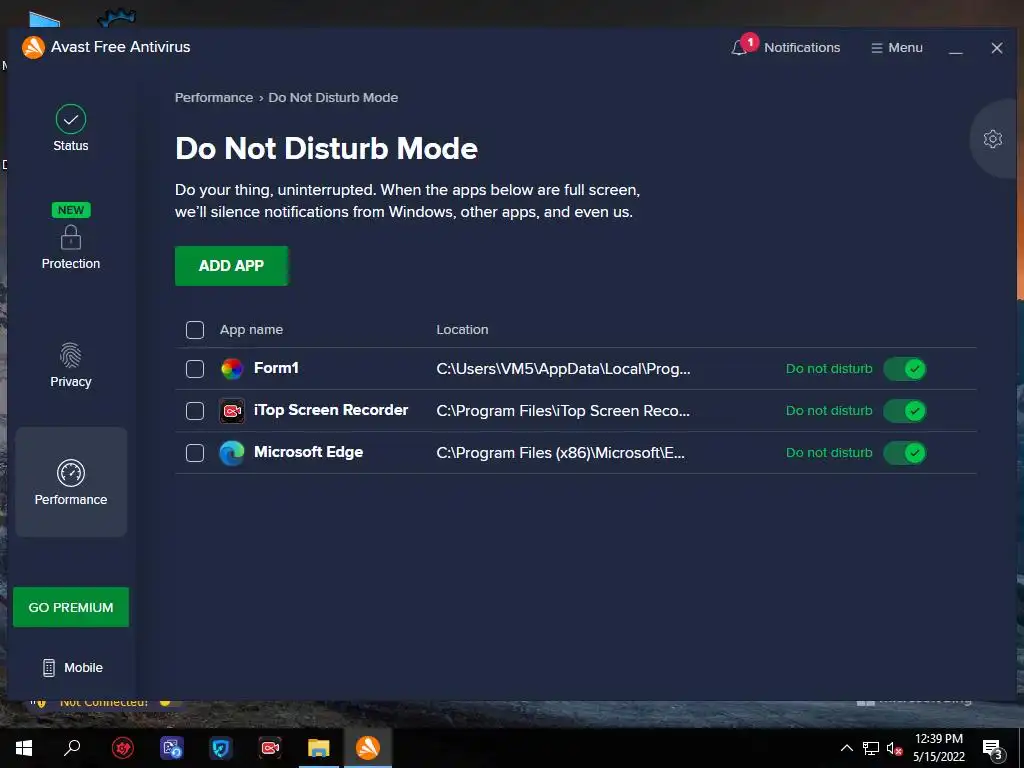Open the Windows Start menu

coord(24,748)
